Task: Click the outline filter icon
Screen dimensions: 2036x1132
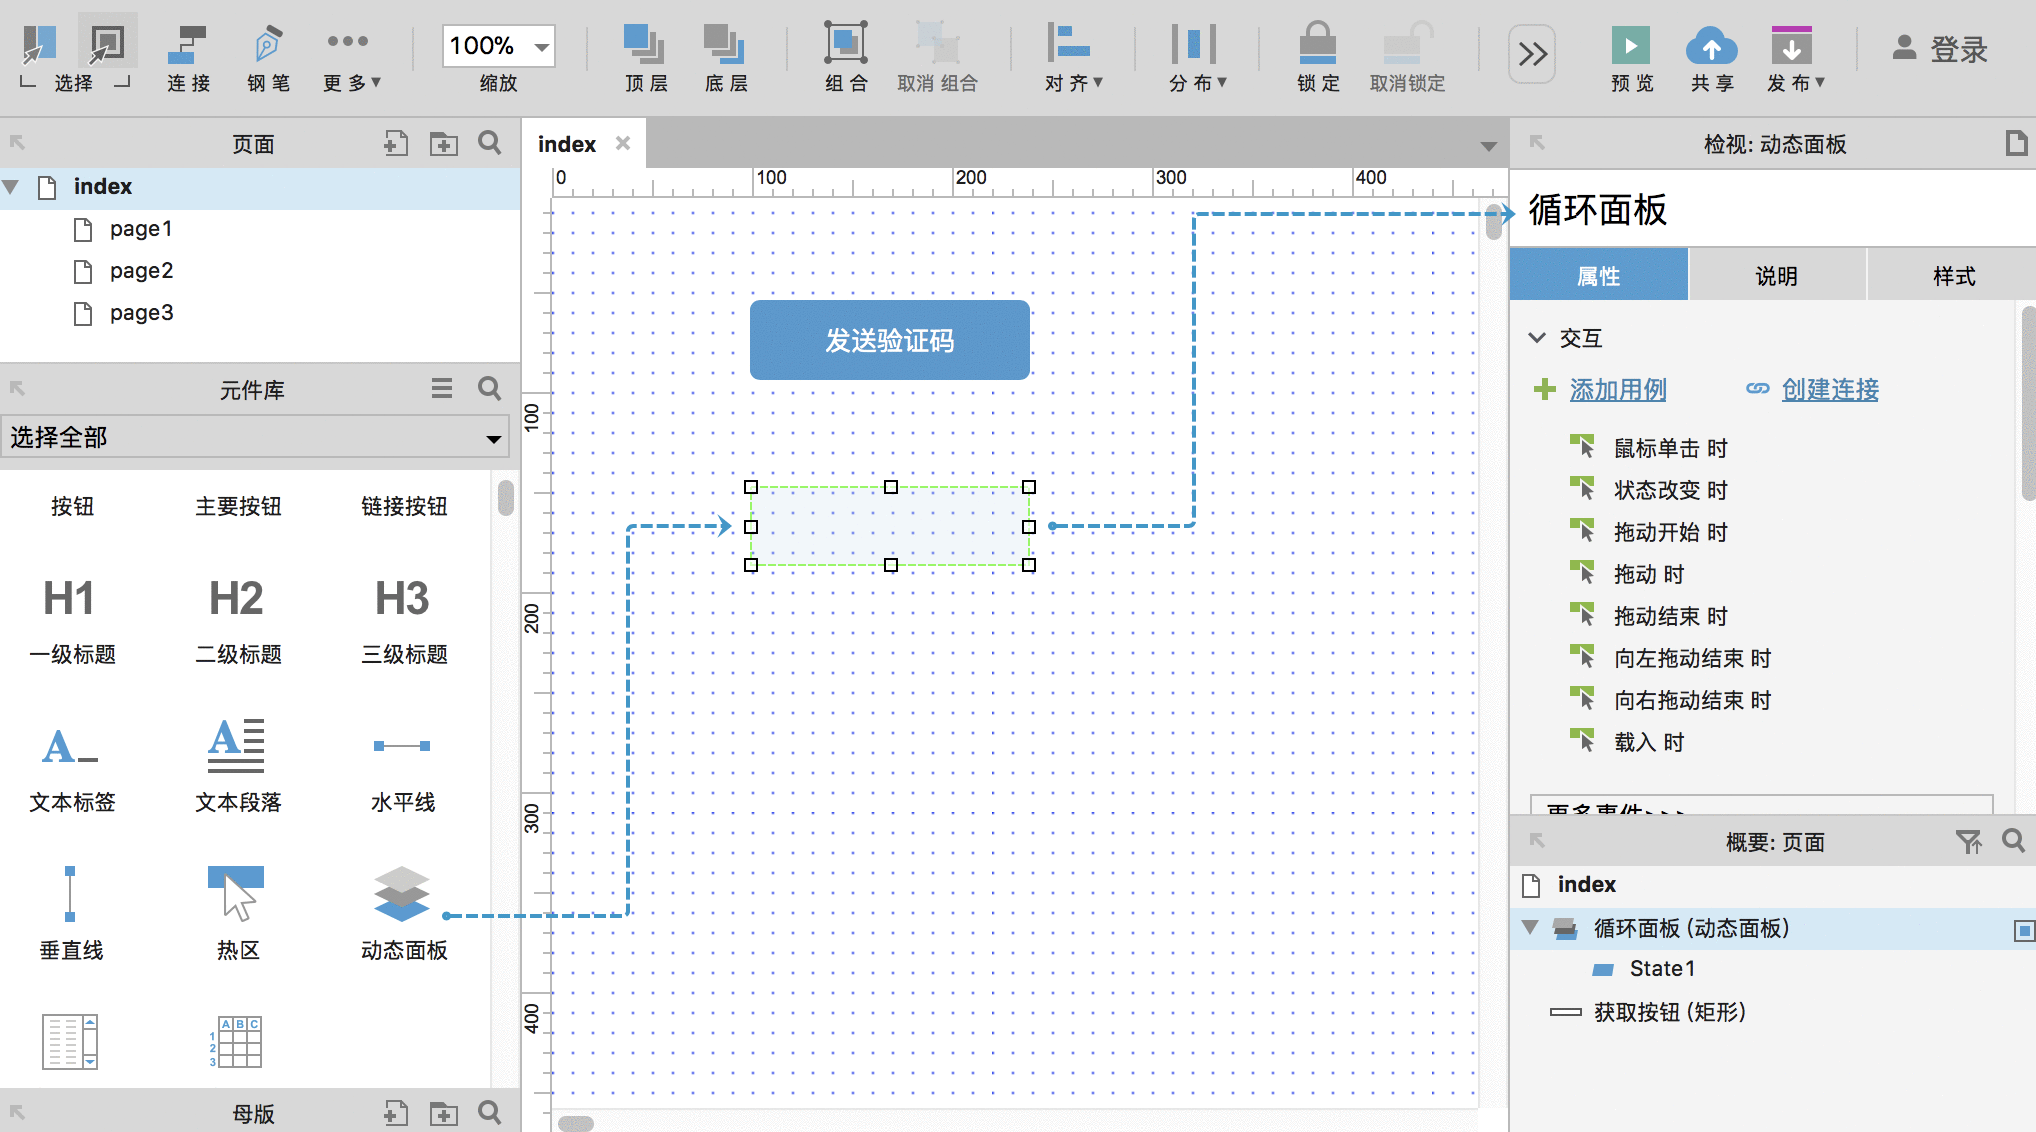Action: (1968, 842)
